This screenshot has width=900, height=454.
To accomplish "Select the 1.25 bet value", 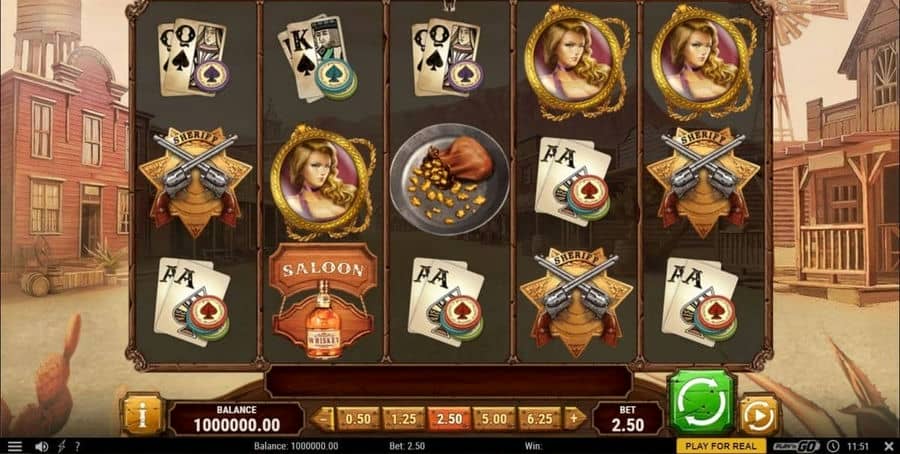I will tap(404, 418).
